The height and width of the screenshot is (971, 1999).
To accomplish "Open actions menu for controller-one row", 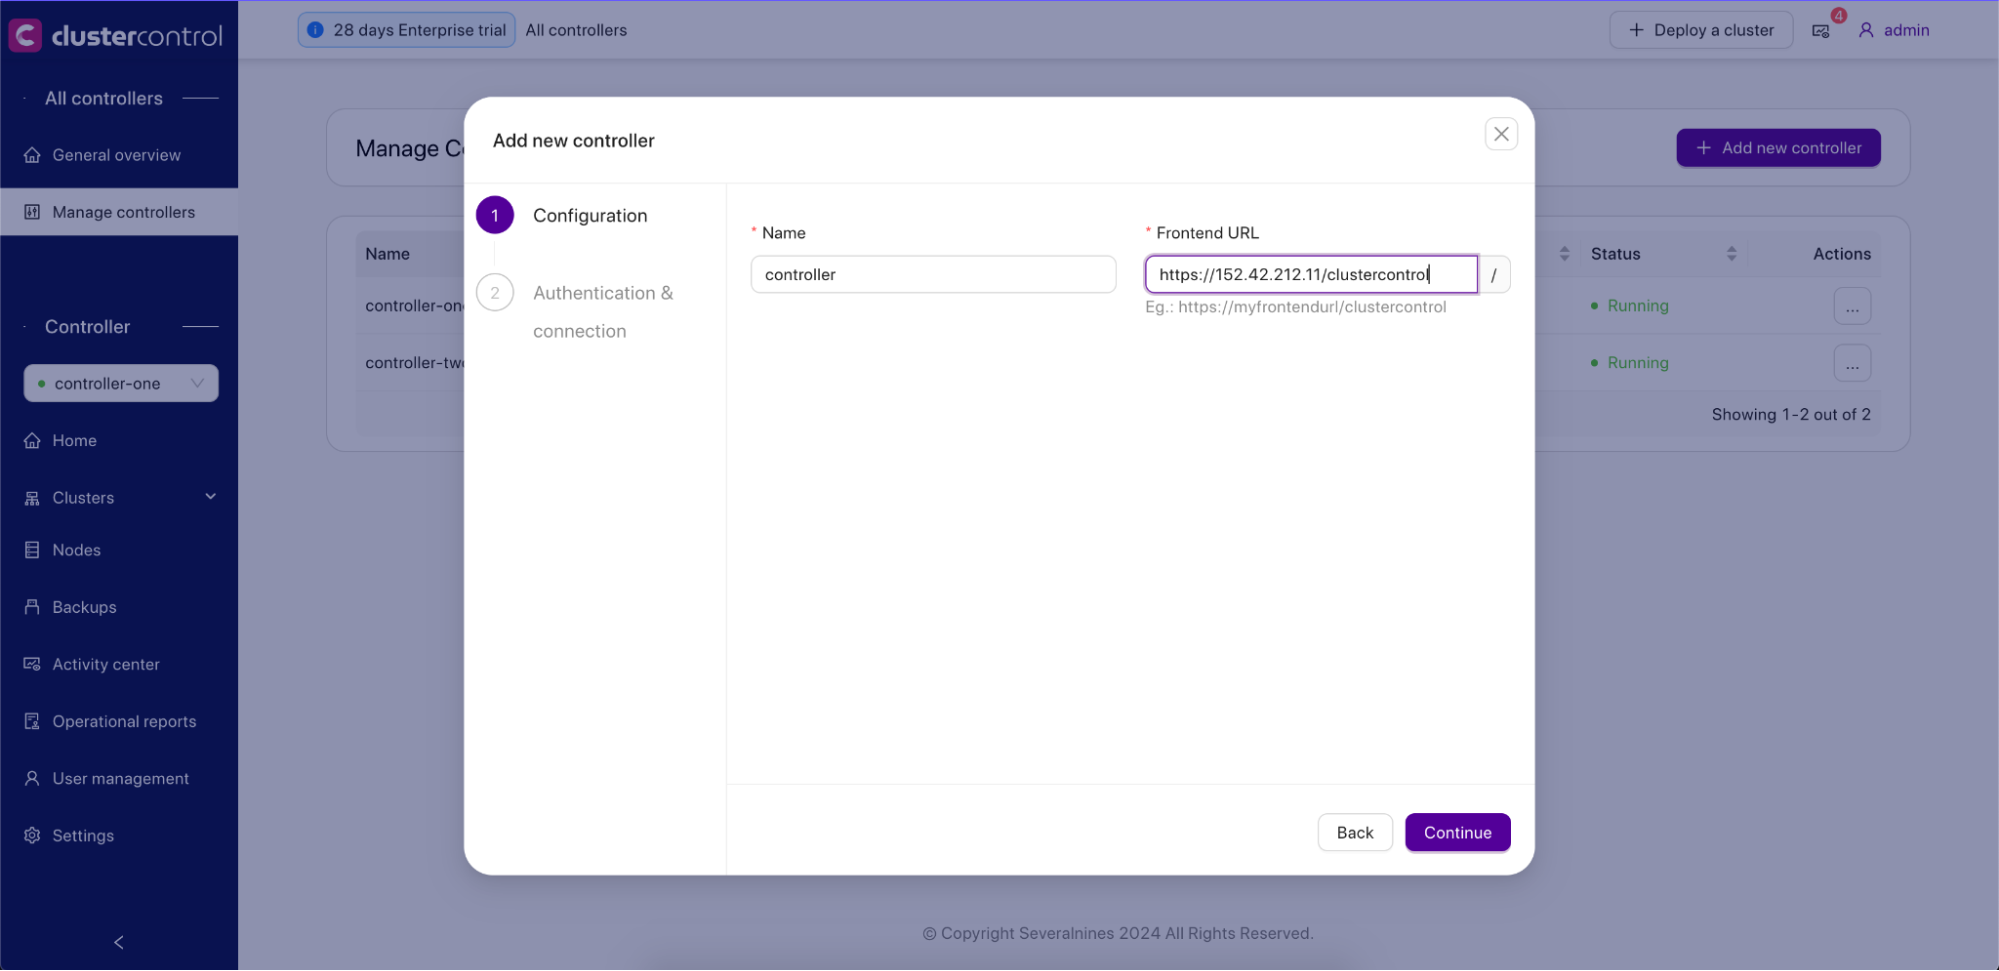I will point(1852,306).
